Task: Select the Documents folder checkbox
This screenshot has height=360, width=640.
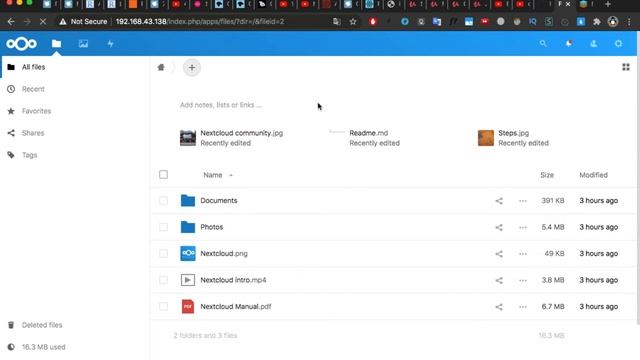Action: [163, 201]
